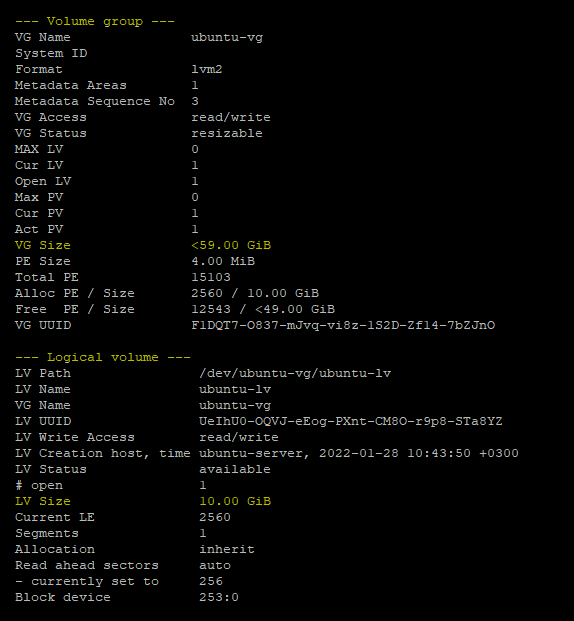Image resolution: width=574 pixels, height=621 pixels.
Task: Click the ubuntu-vg value beside the first VG Name
Action: (227, 38)
